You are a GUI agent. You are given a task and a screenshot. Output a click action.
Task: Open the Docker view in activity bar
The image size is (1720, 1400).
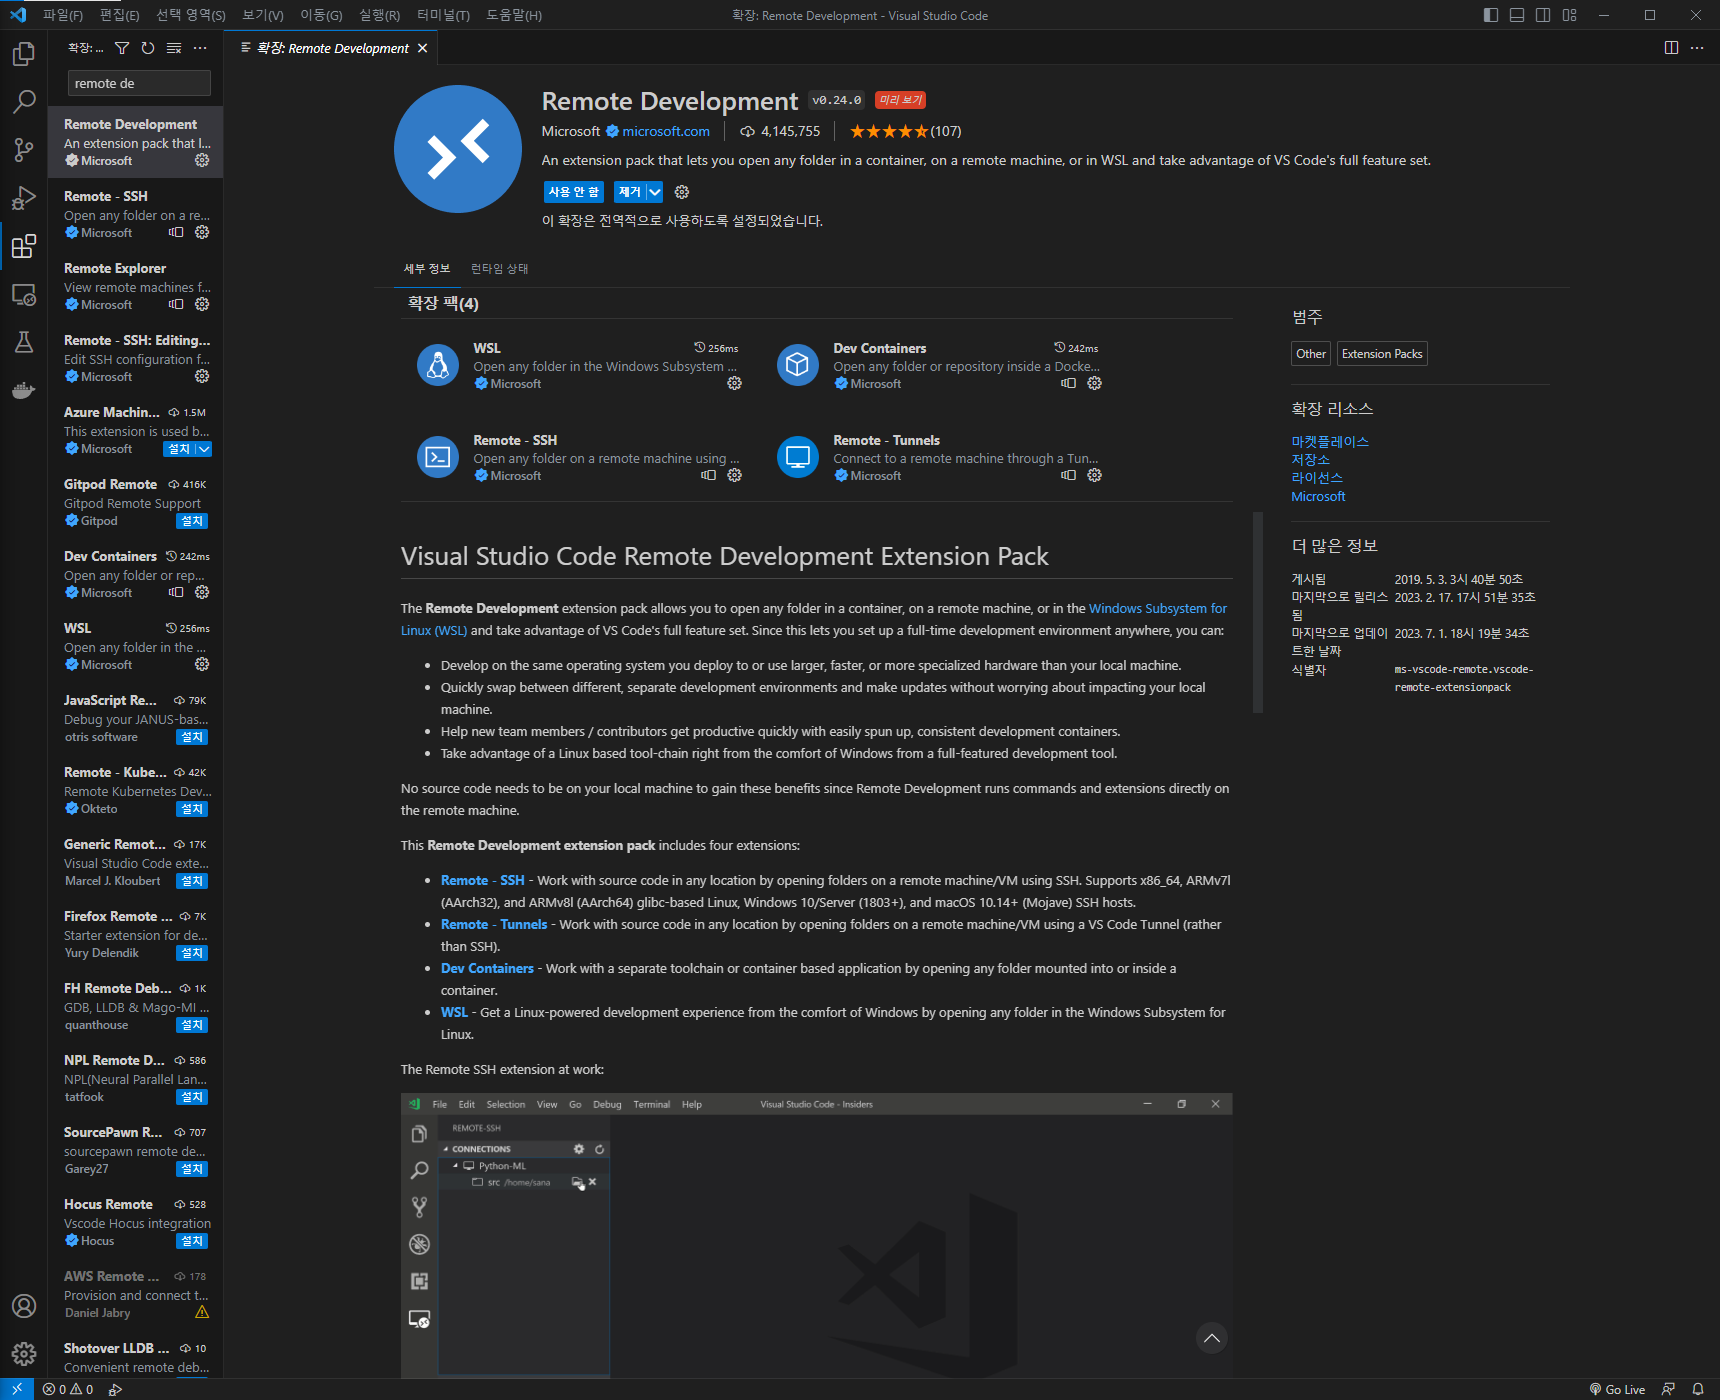click(24, 390)
